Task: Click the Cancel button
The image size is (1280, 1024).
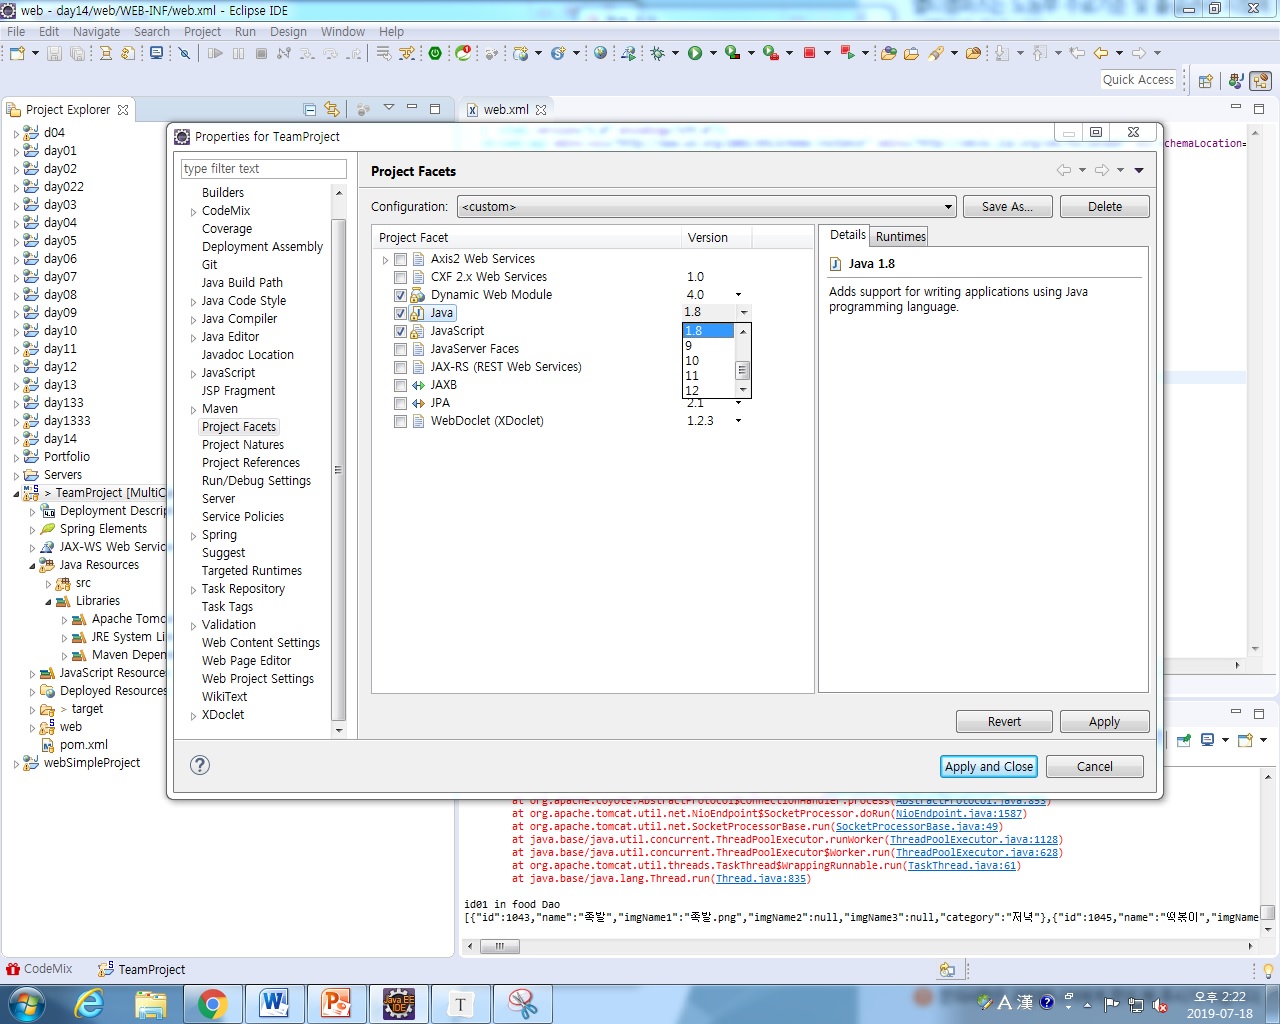Action: (1094, 766)
